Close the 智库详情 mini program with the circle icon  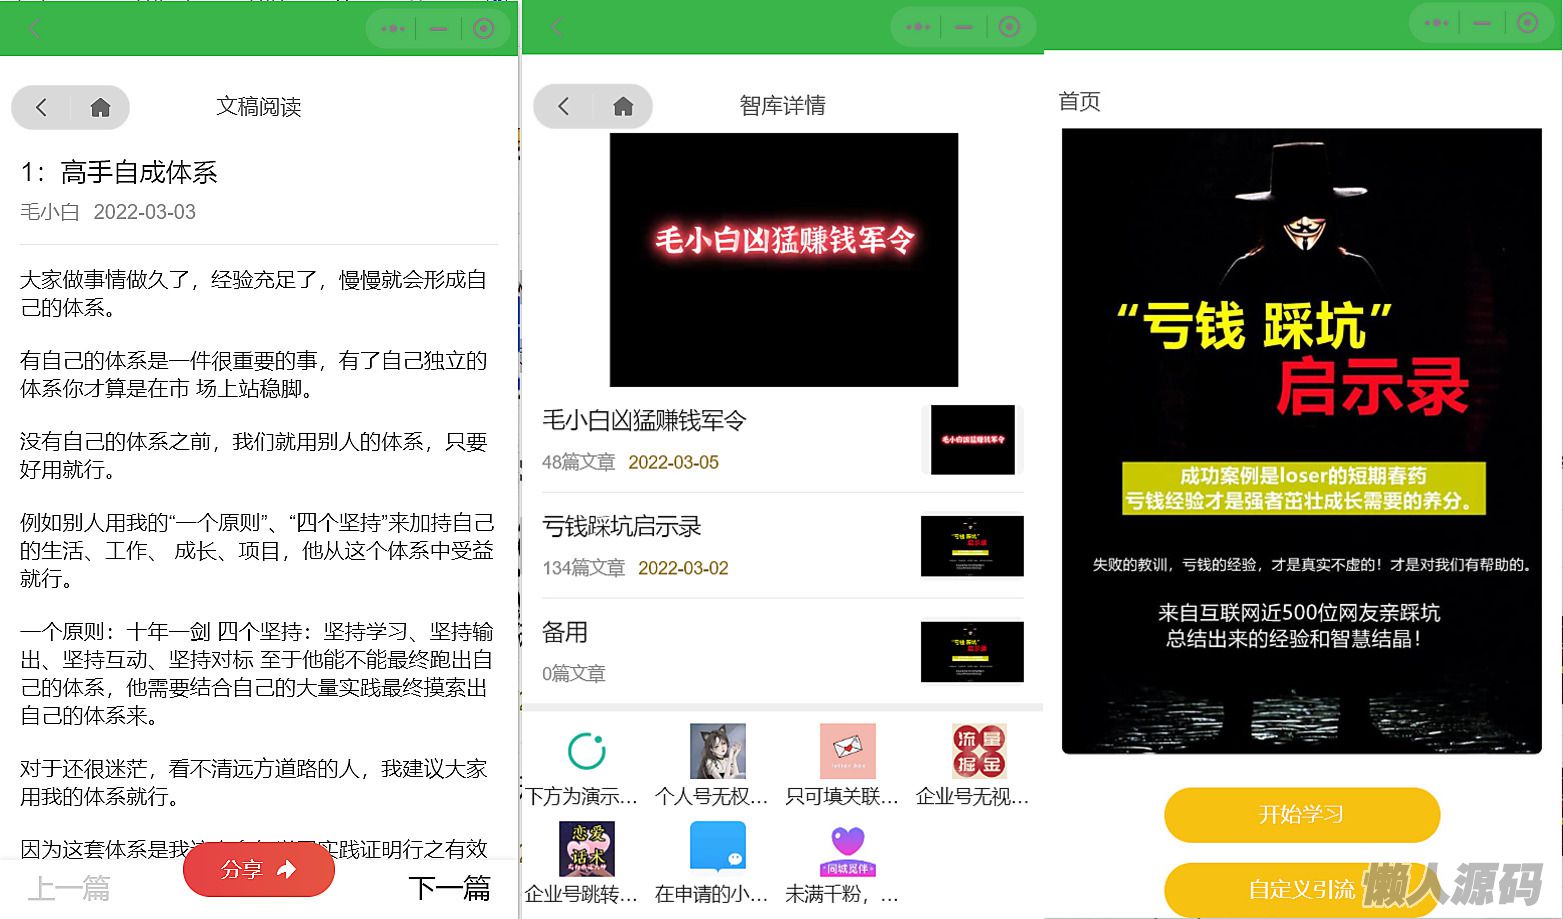pyautogui.click(x=1009, y=27)
